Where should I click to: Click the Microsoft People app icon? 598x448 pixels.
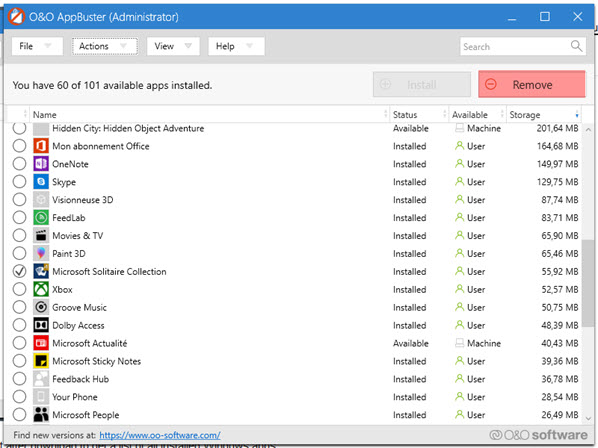tap(41, 415)
